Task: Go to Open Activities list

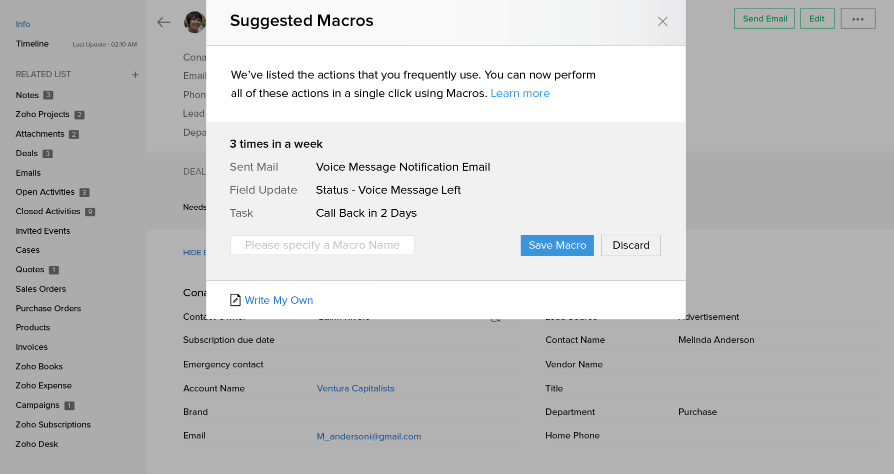Action: 45,192
